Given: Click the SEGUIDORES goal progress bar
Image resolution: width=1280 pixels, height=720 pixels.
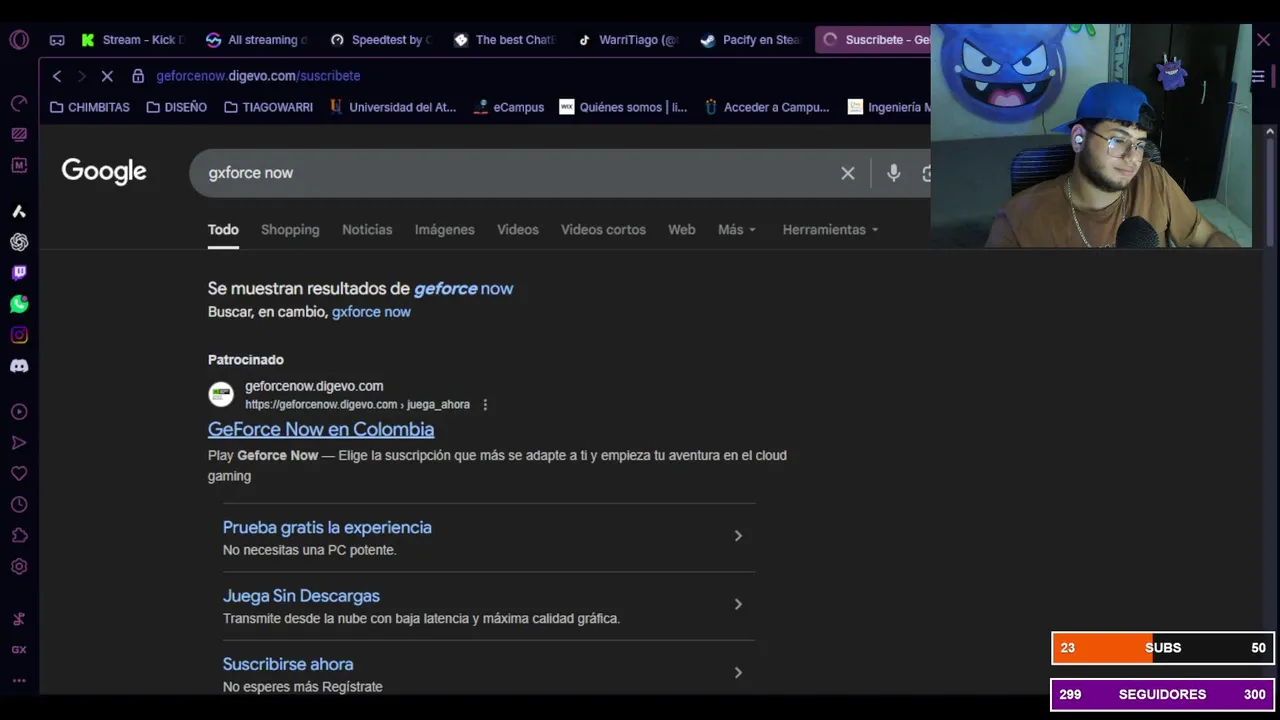Looking at the screenshot, I should [x=1163, y=694].
